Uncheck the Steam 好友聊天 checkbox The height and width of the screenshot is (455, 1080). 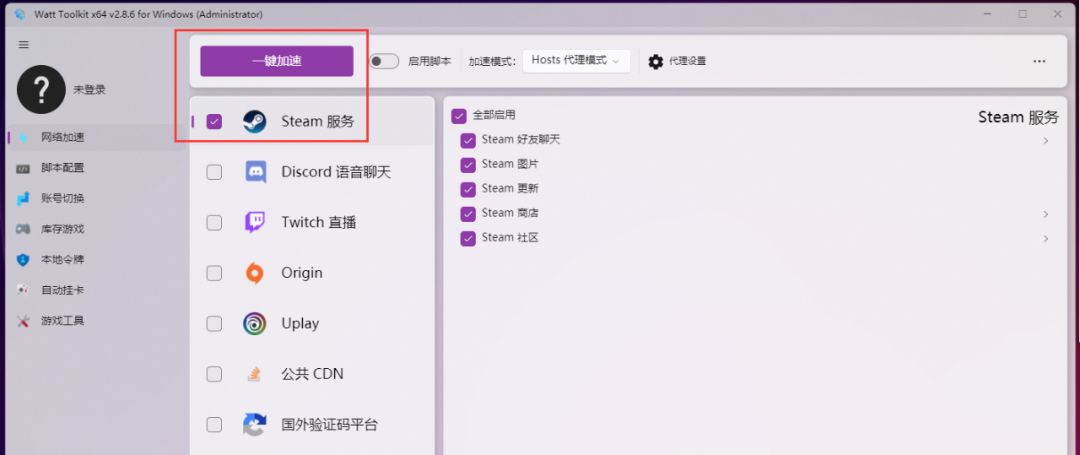pos(468,140)
